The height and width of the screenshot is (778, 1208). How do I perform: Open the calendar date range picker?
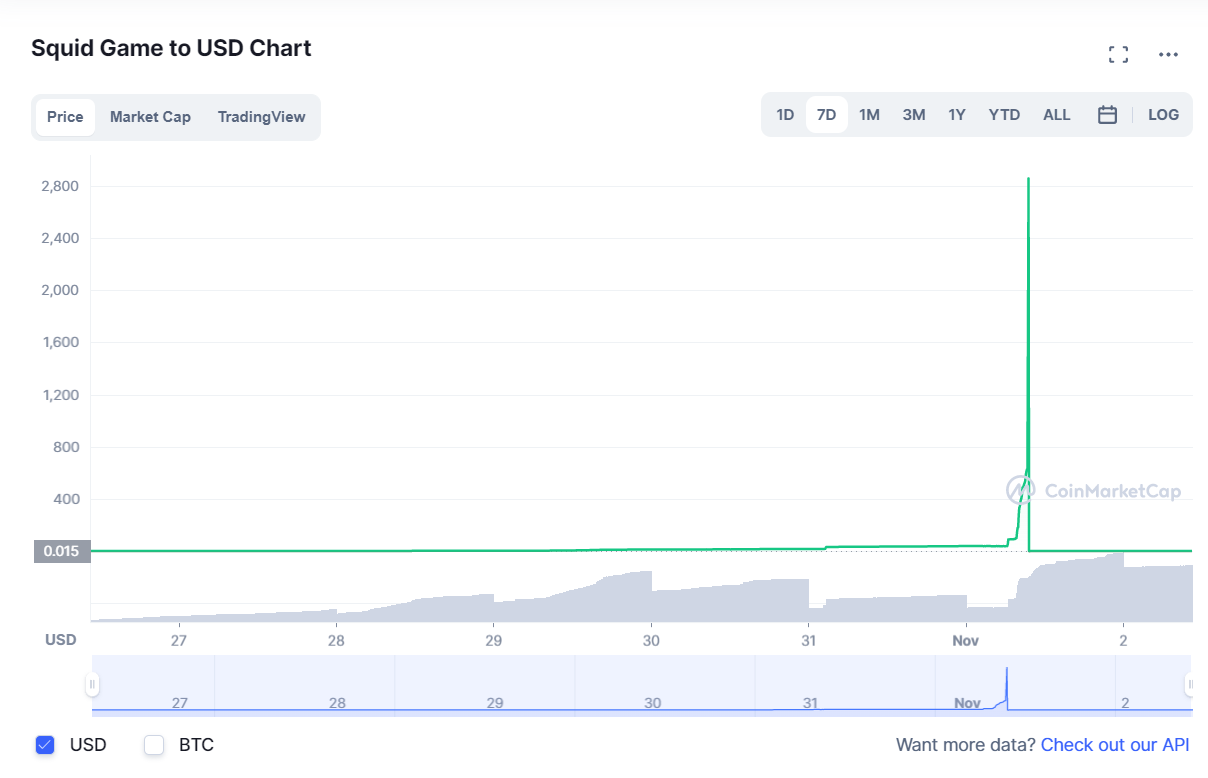pos(1107,115)
